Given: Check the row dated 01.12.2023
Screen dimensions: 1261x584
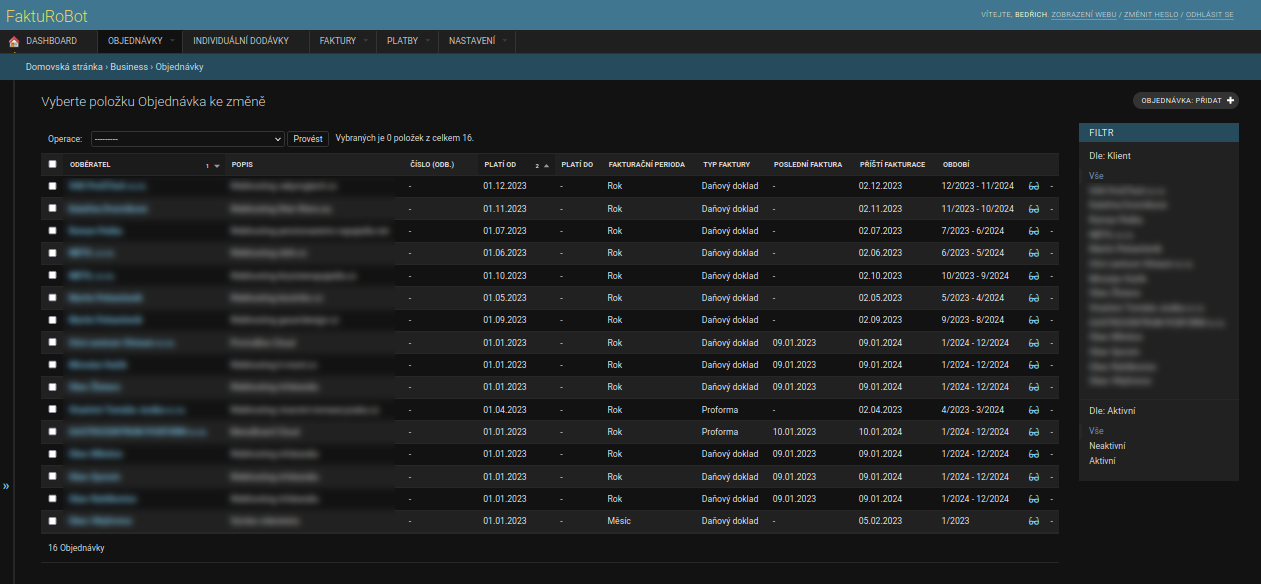Looking at the screenshot, I should tap(53, 186).
